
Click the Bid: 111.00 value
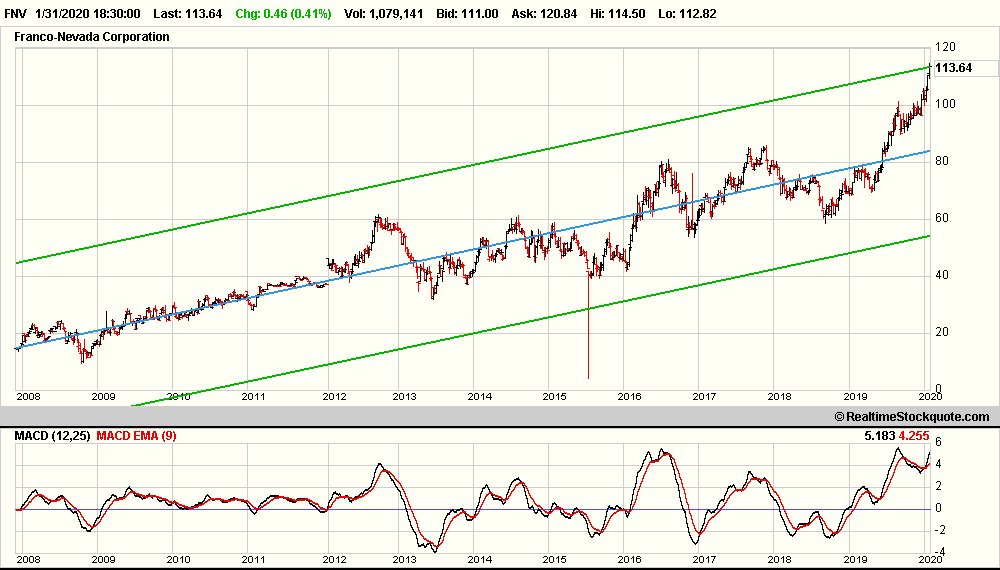467,13
